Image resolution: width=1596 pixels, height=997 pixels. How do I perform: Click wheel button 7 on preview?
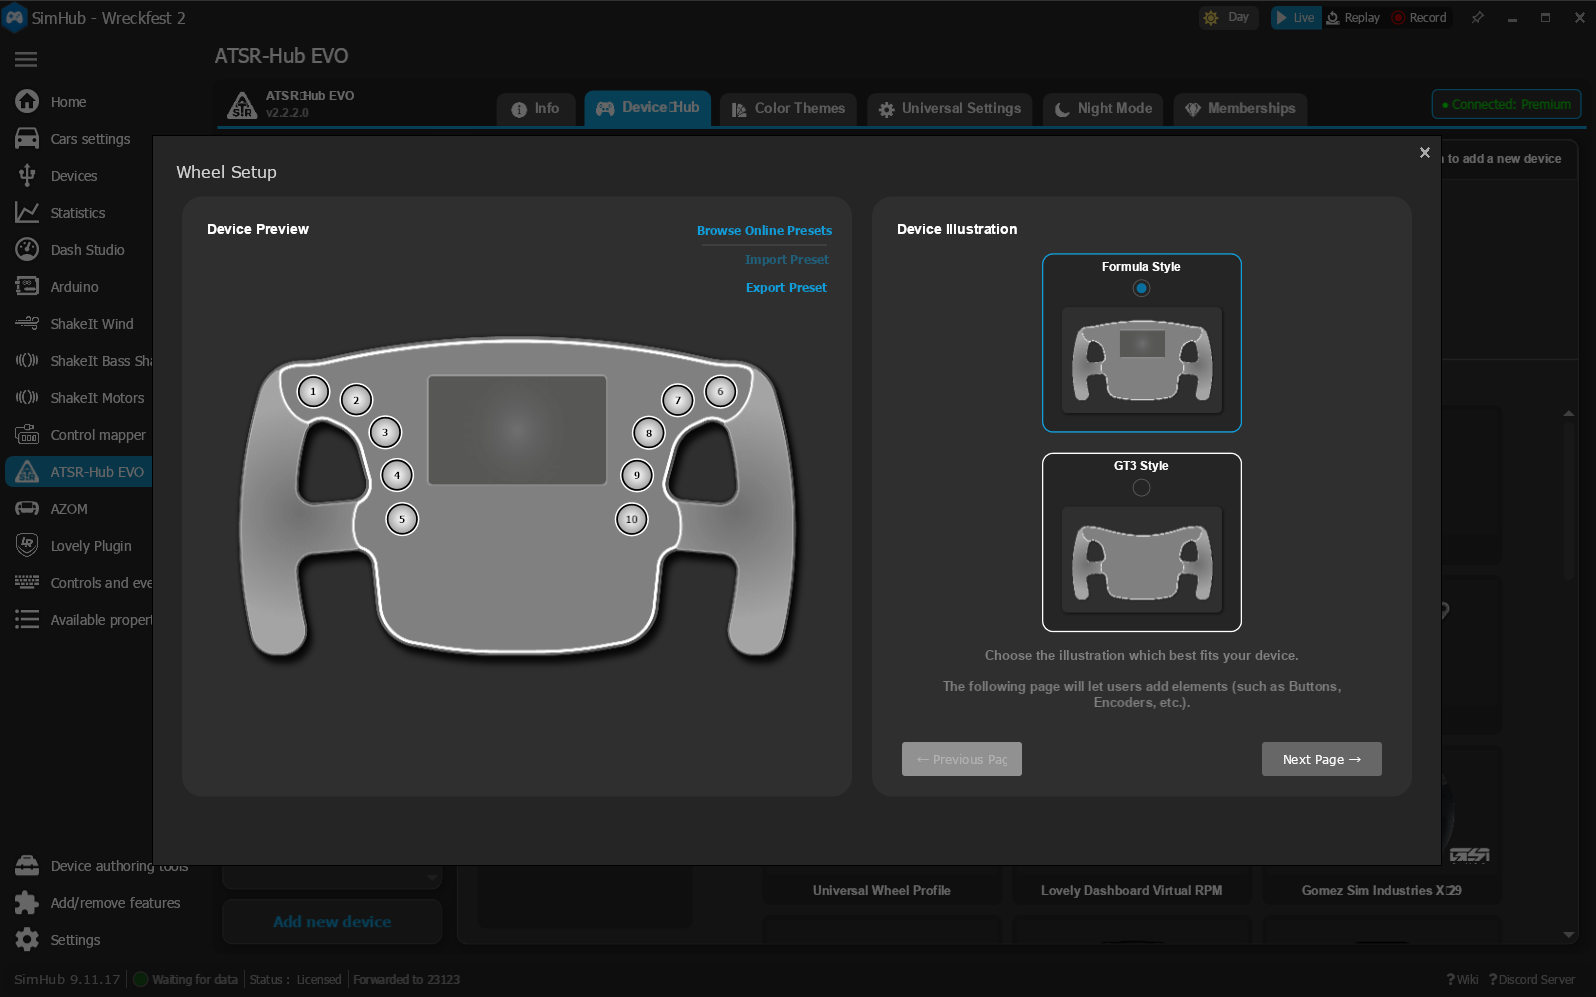point(678,400)
